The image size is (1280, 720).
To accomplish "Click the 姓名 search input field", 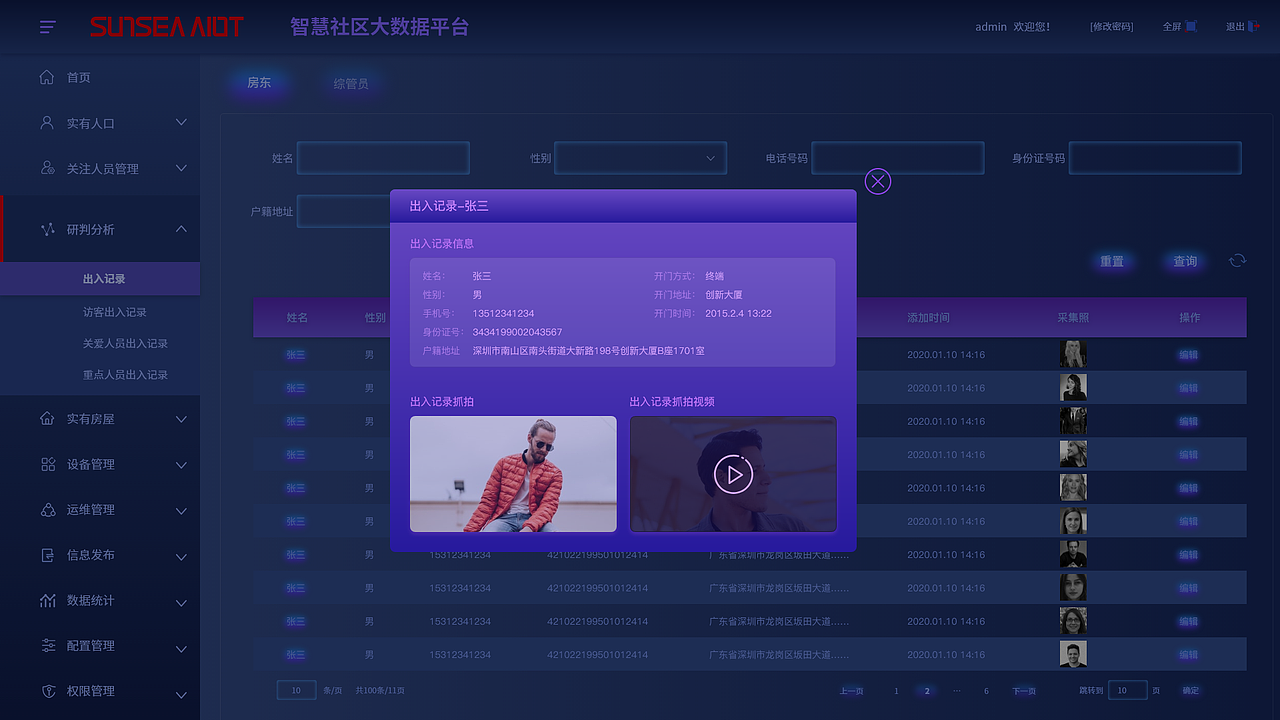I will (383, 158).
